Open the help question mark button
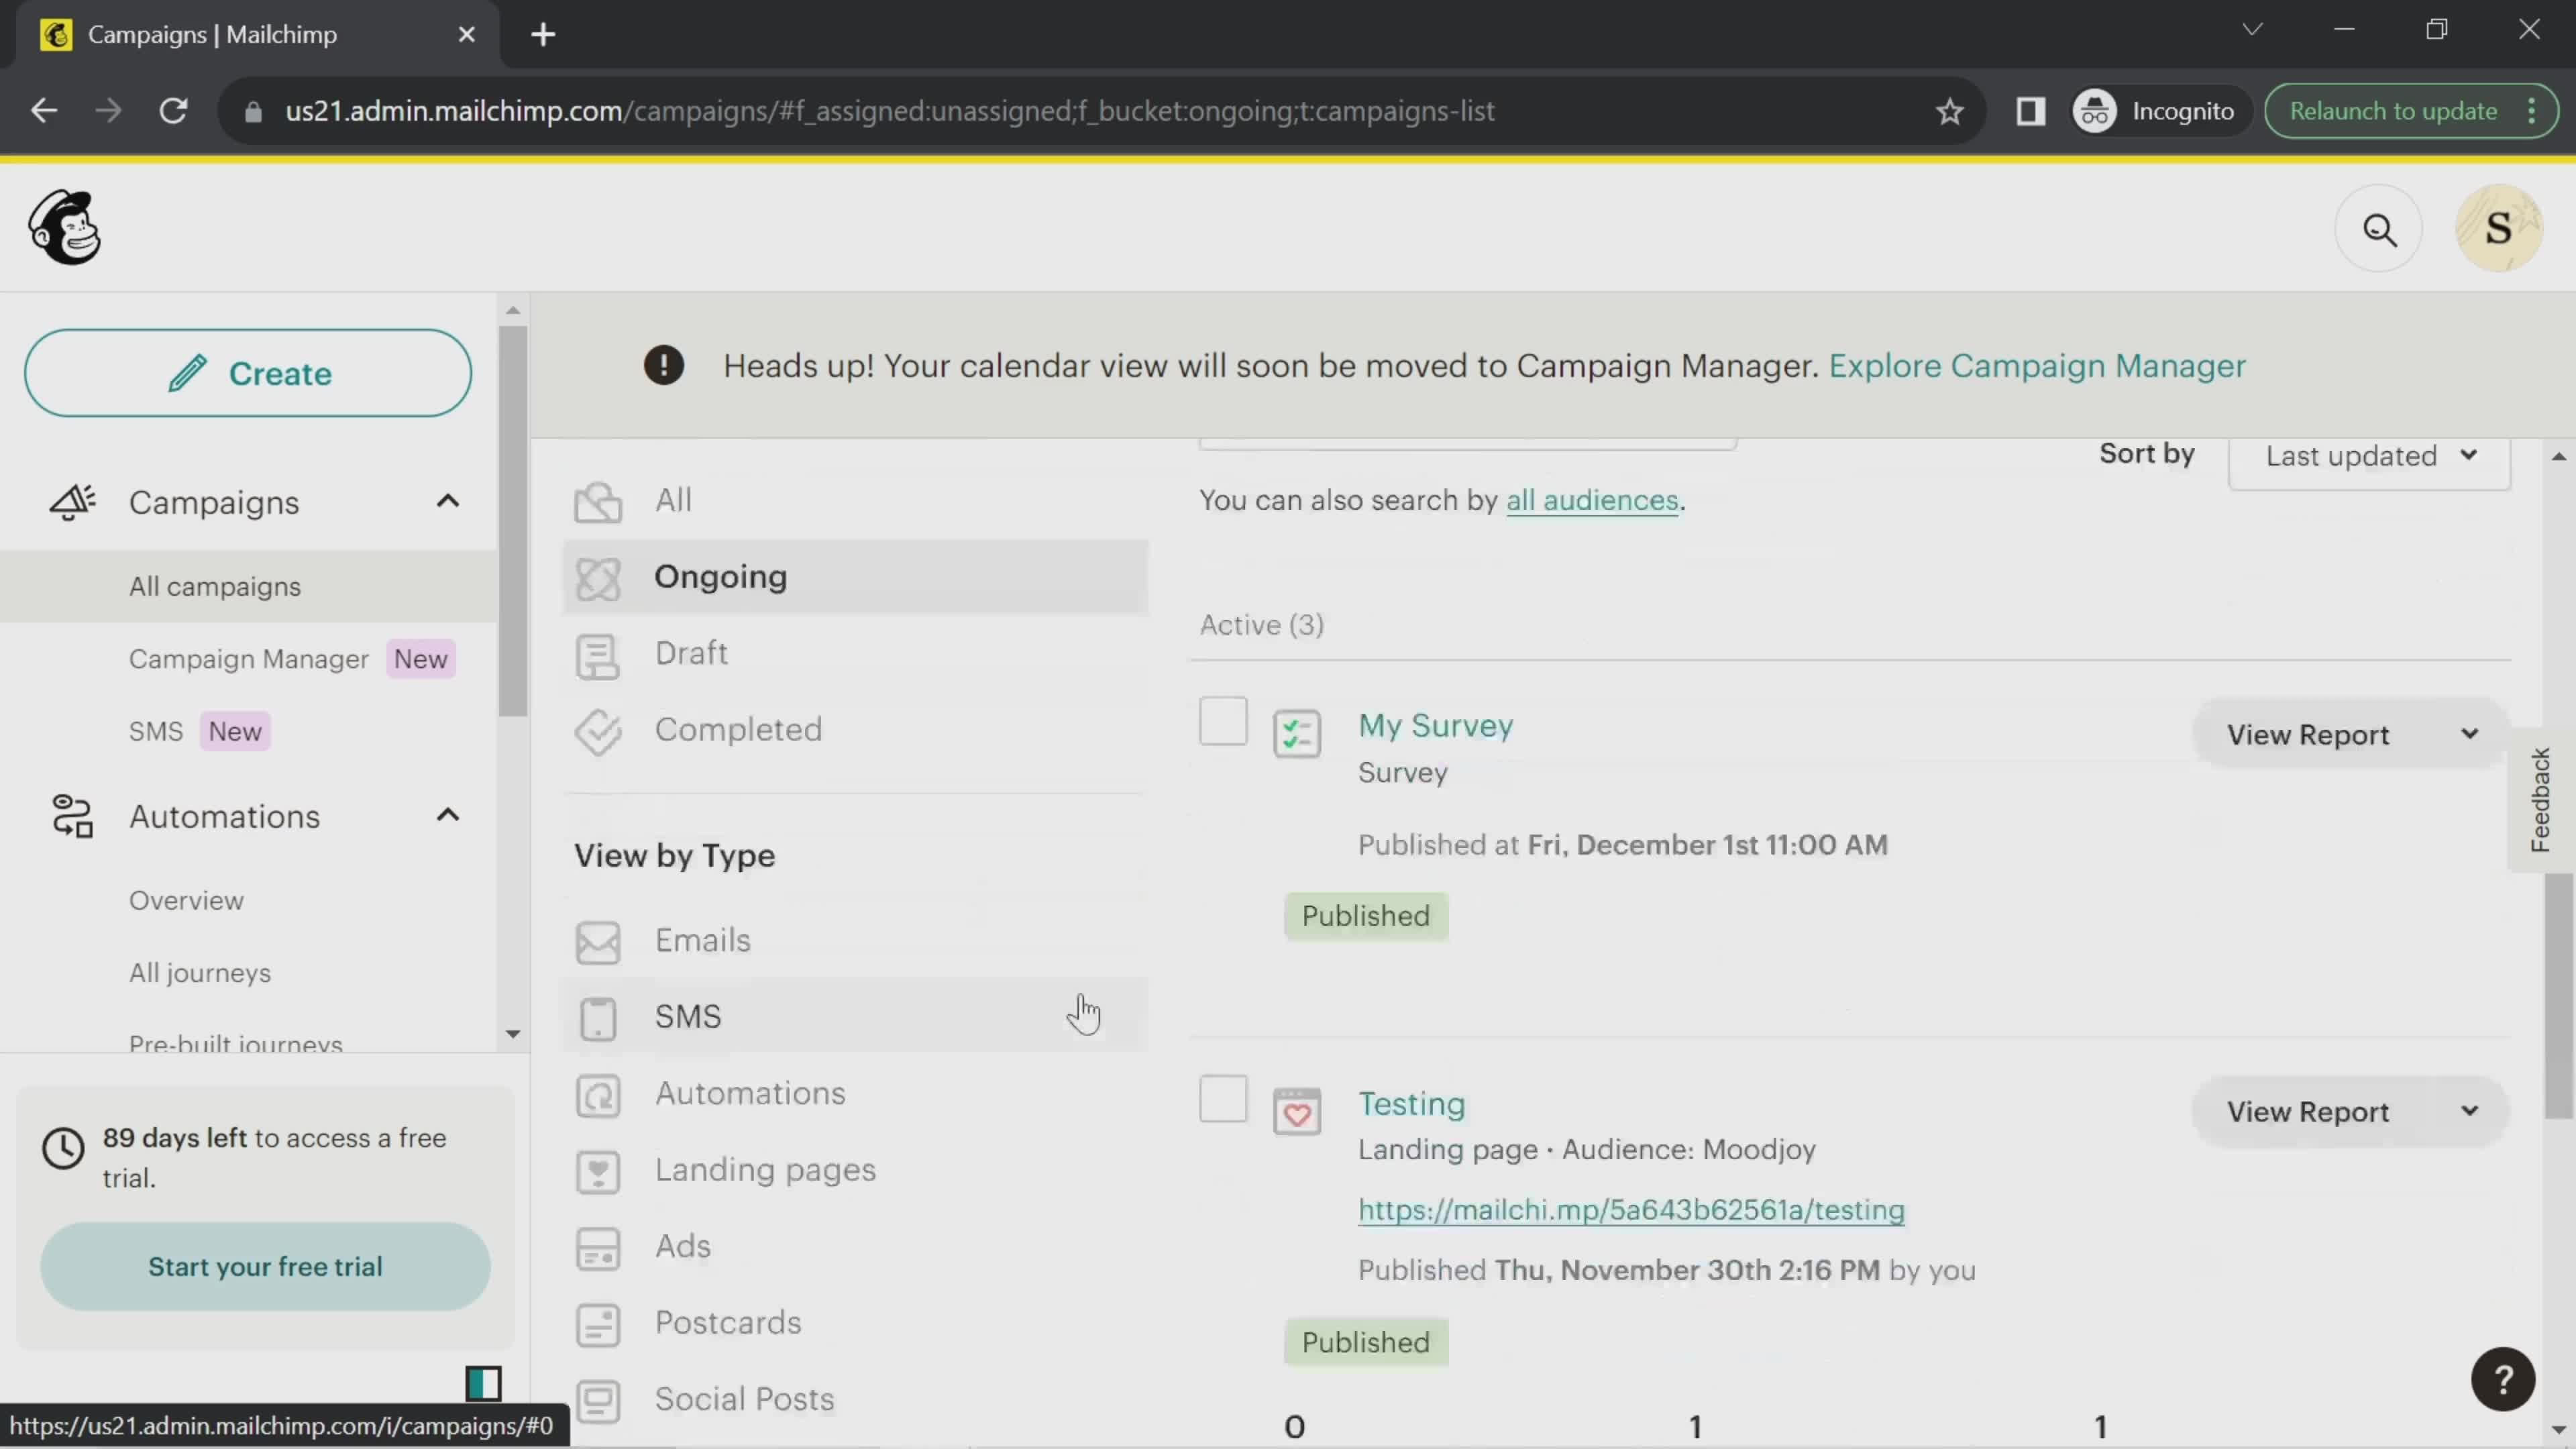The width and height of the screenshot is (2576, 1449). (2503, 1379)
